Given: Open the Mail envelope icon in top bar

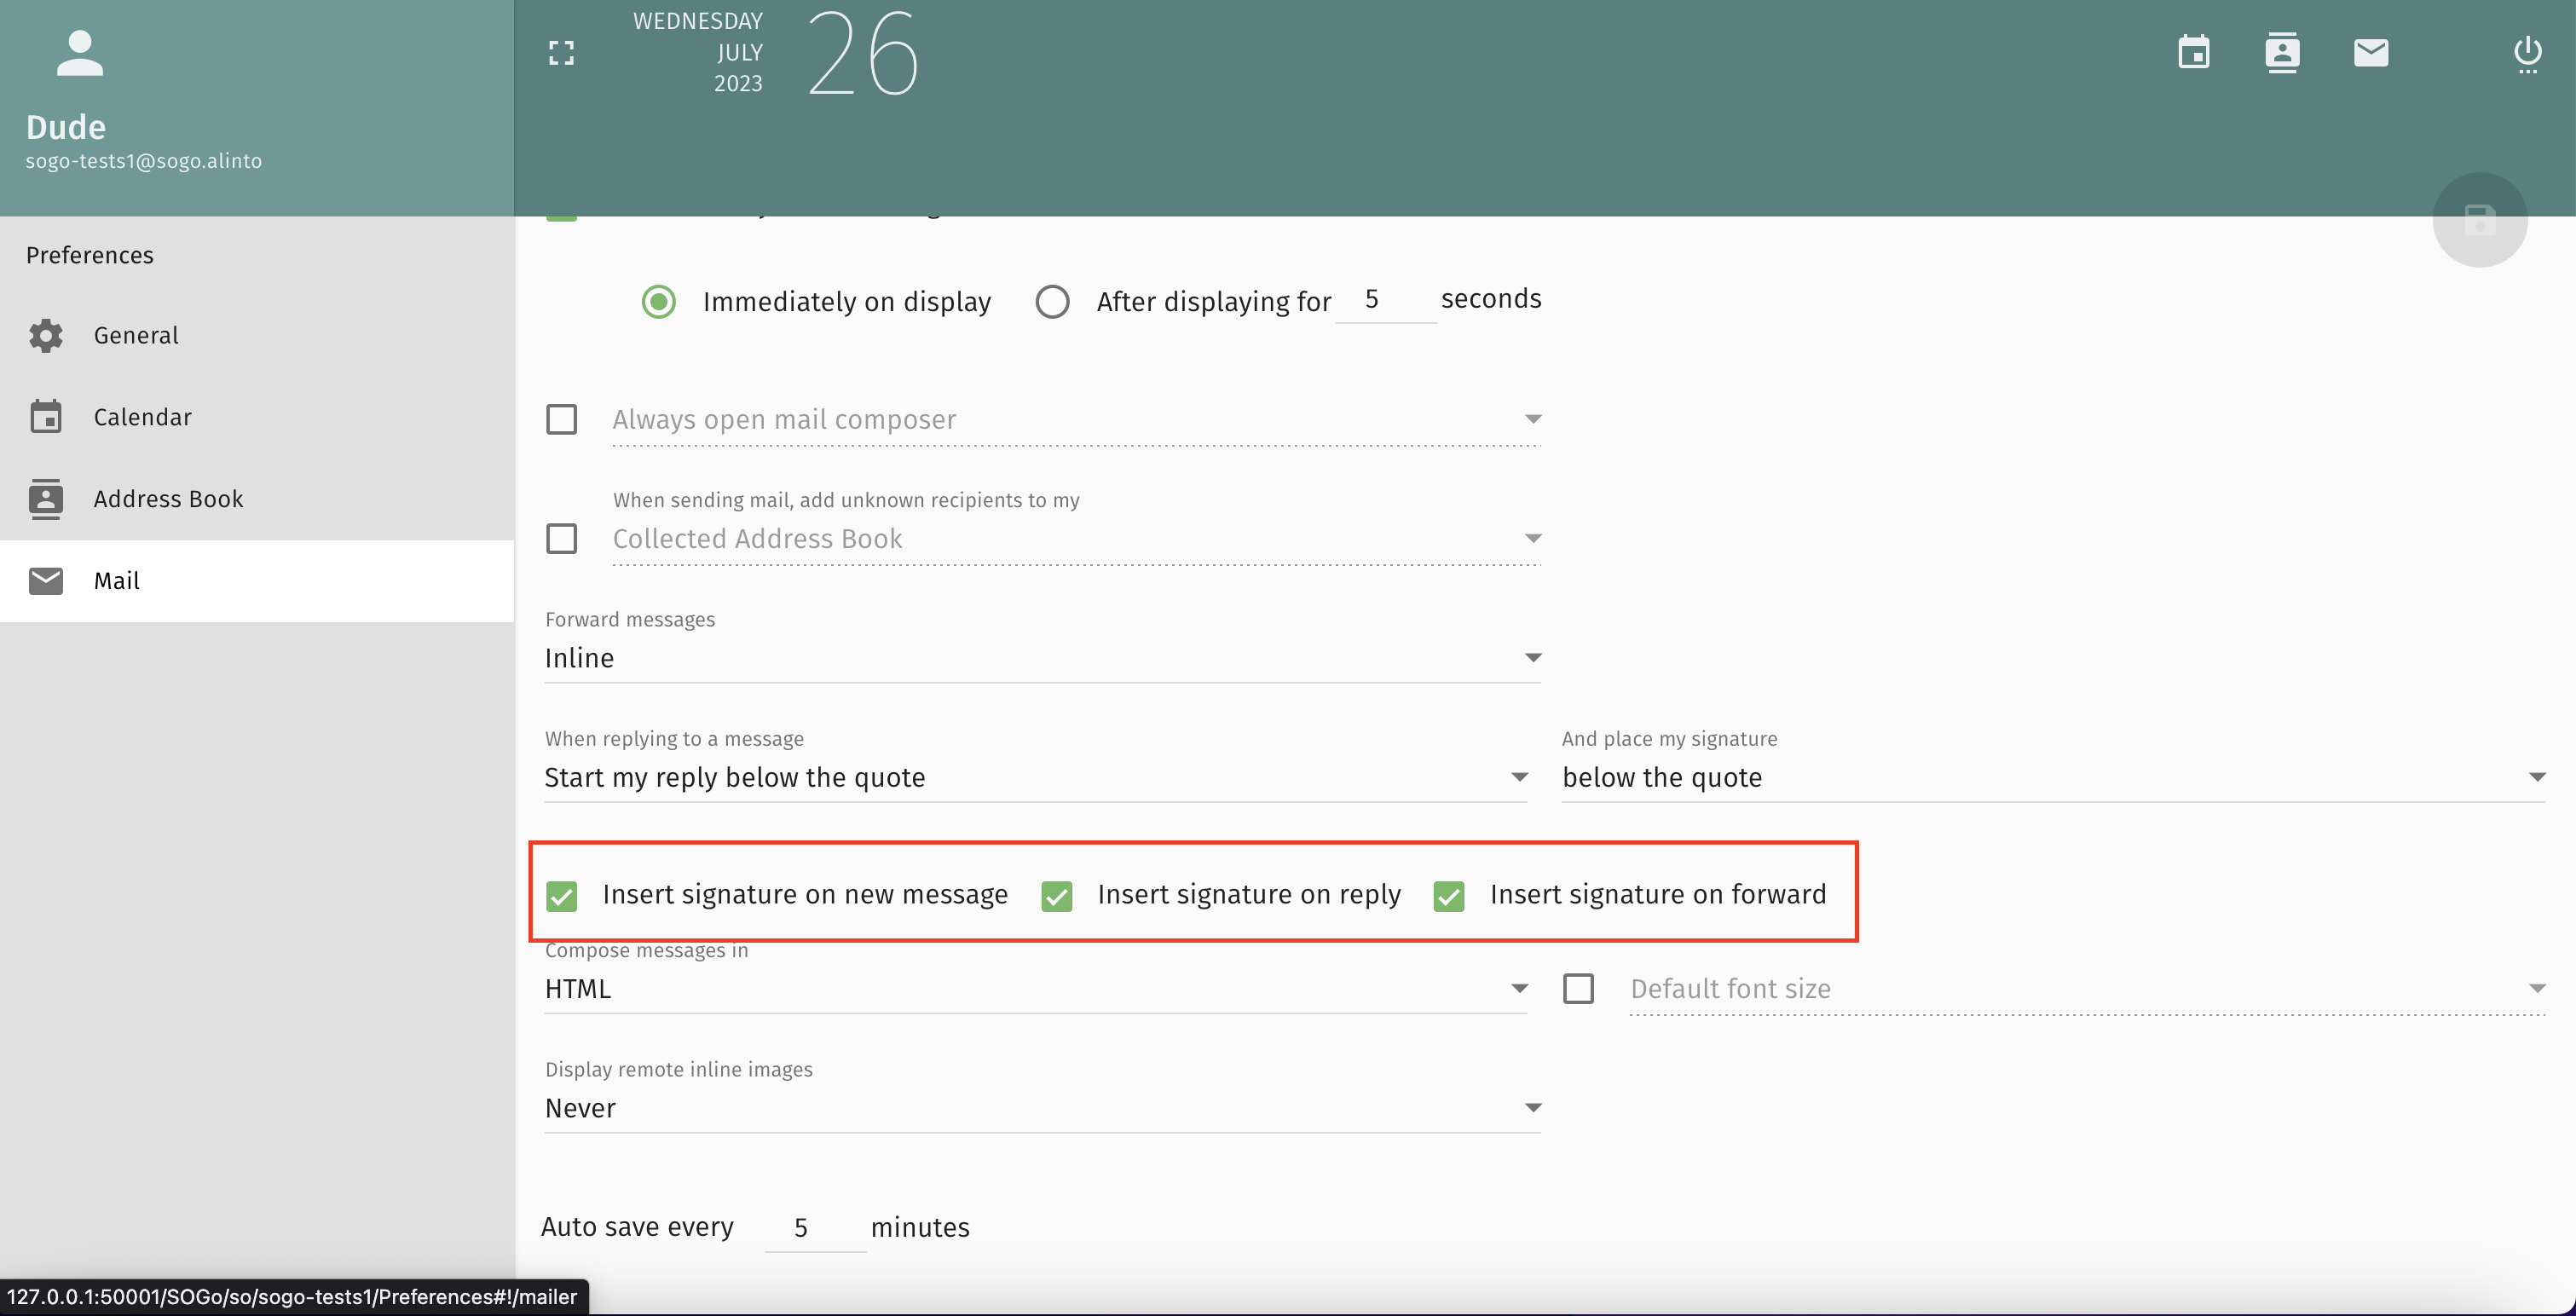Looking at the screenshot, I should pyautogui.click(x=2370, y=53).
